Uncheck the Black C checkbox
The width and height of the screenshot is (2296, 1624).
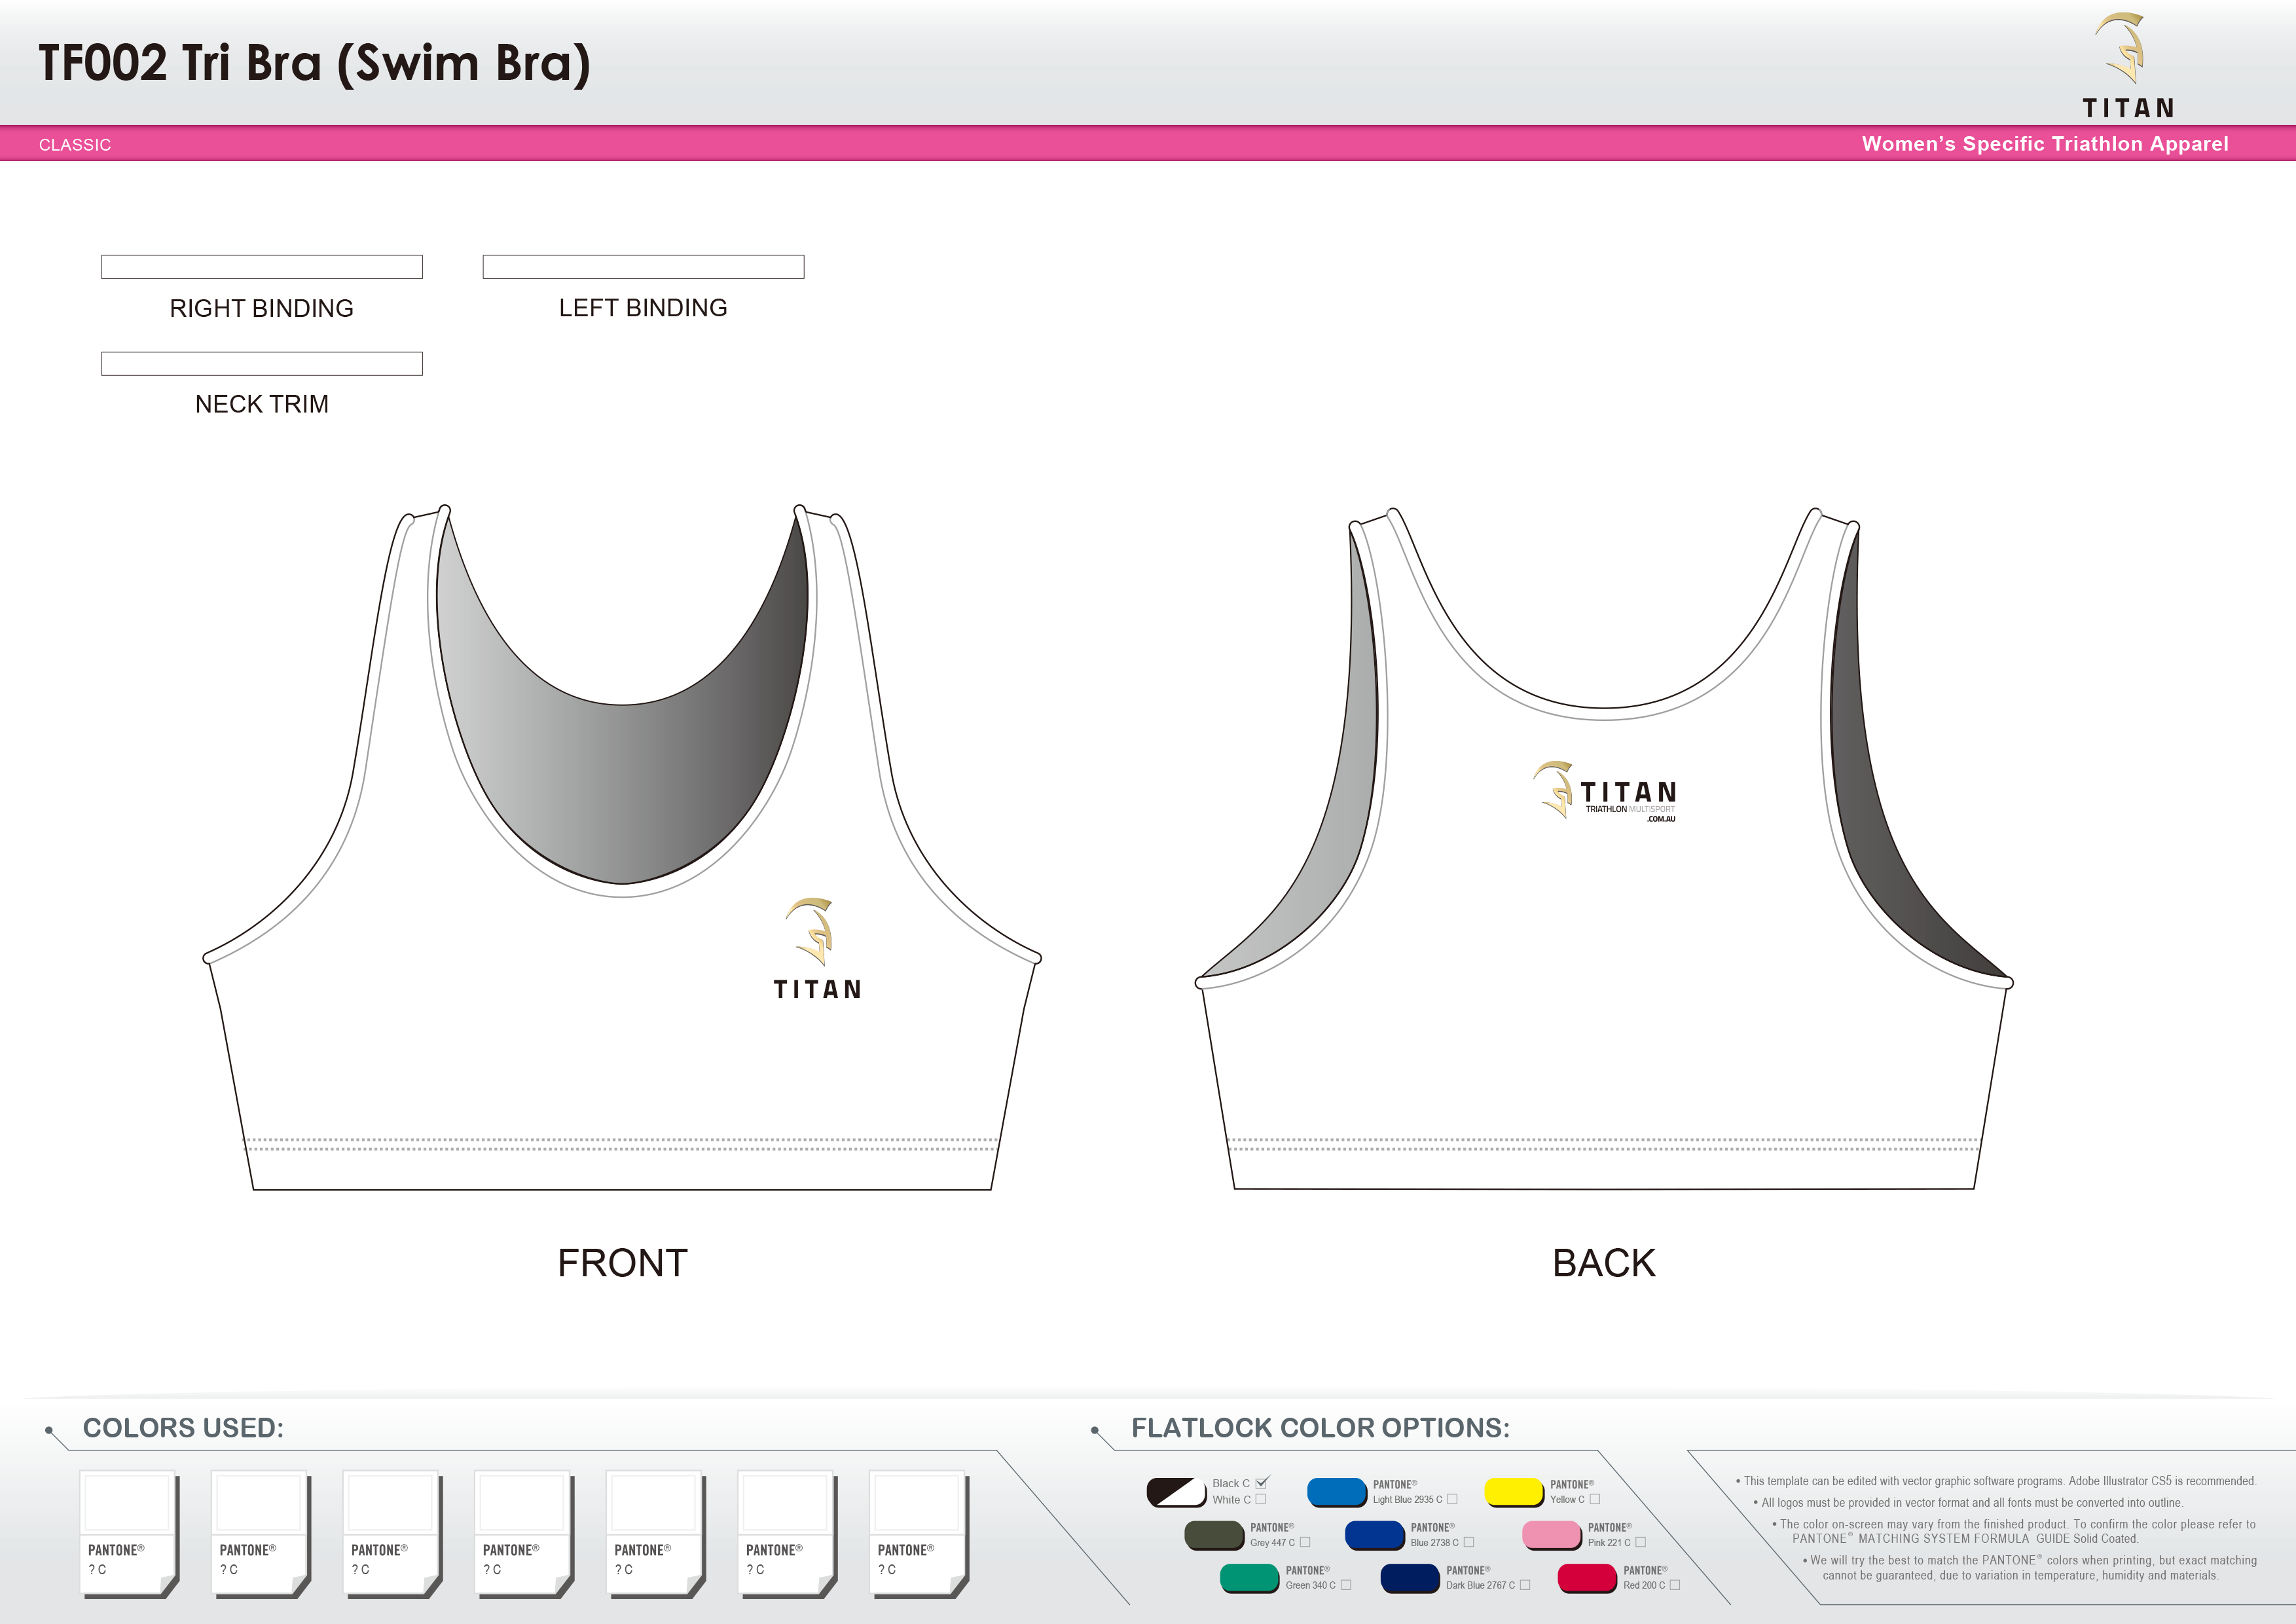(1260, 1485)
